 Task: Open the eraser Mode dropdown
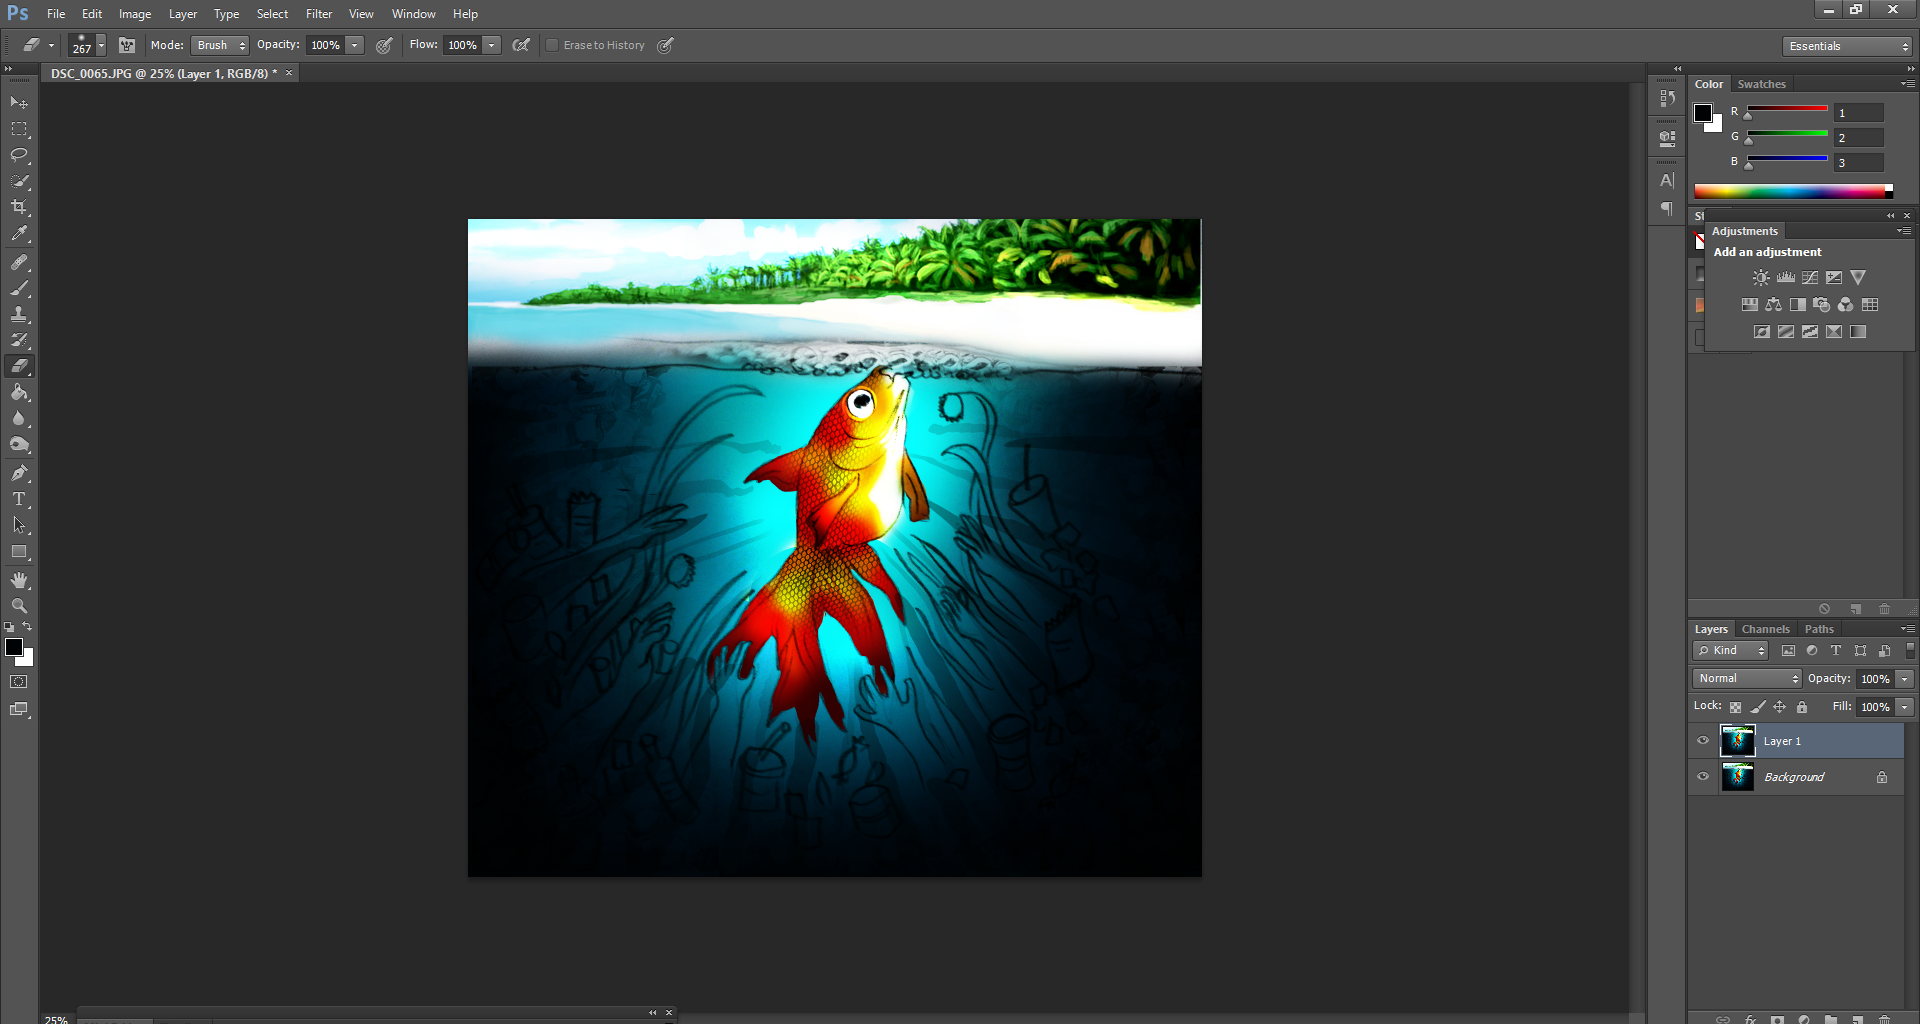pyautogui.click(x=219, y=45)
